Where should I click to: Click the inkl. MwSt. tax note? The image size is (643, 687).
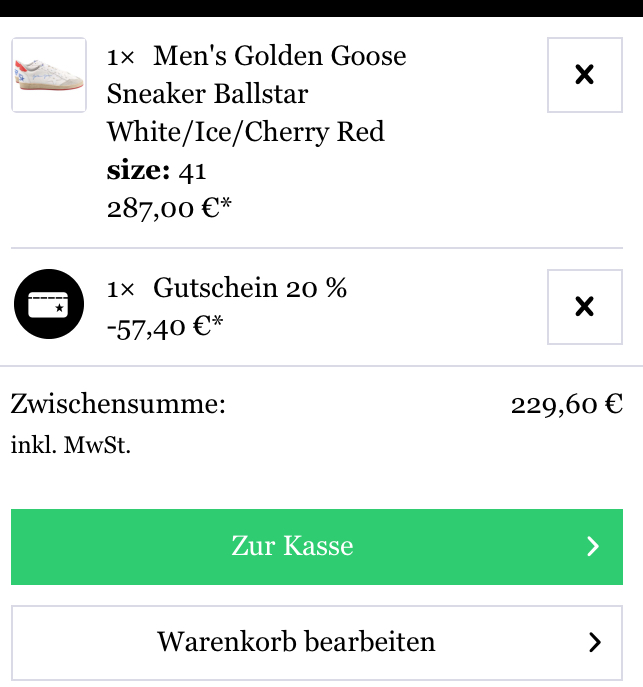tap(71, 445)
